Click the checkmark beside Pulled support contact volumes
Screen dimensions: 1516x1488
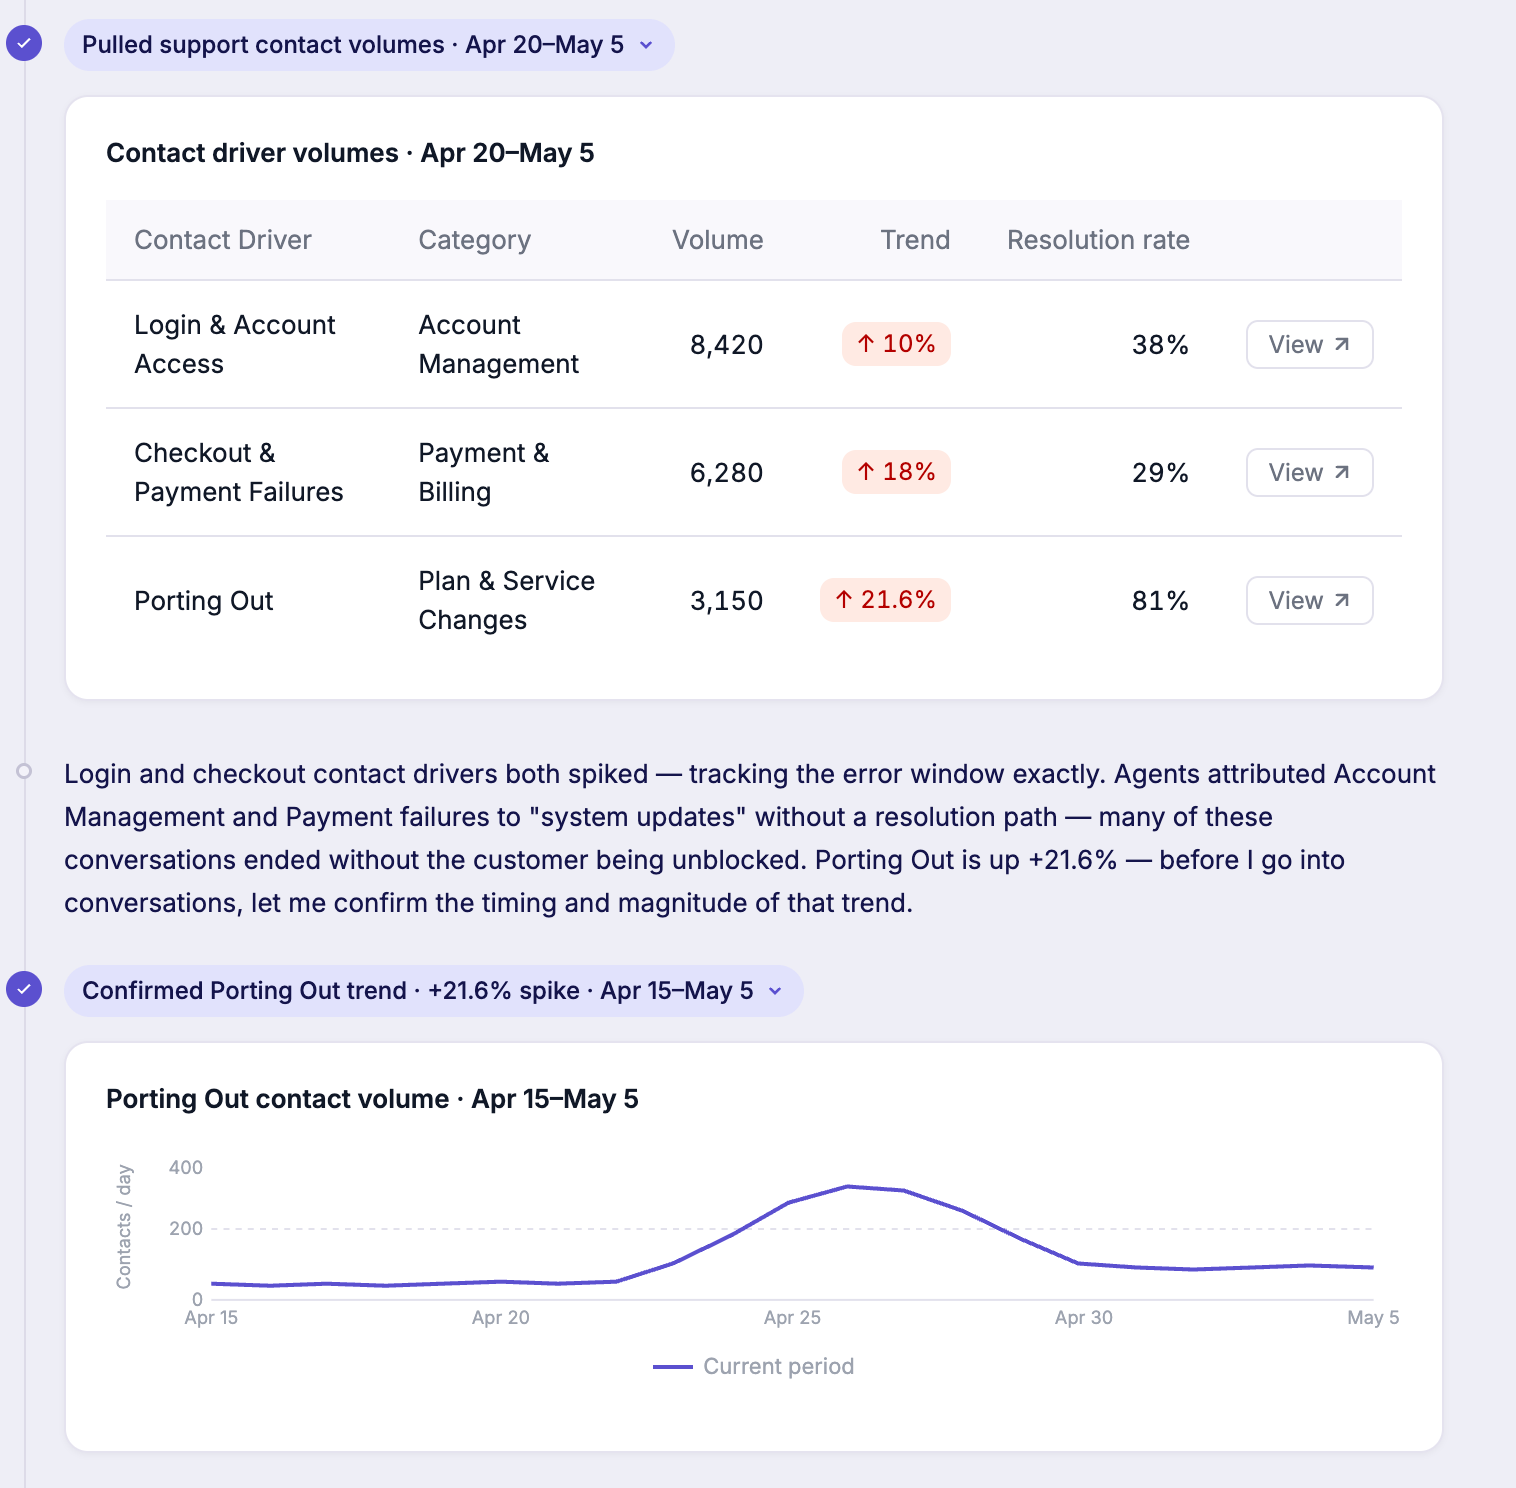point(24,44)
